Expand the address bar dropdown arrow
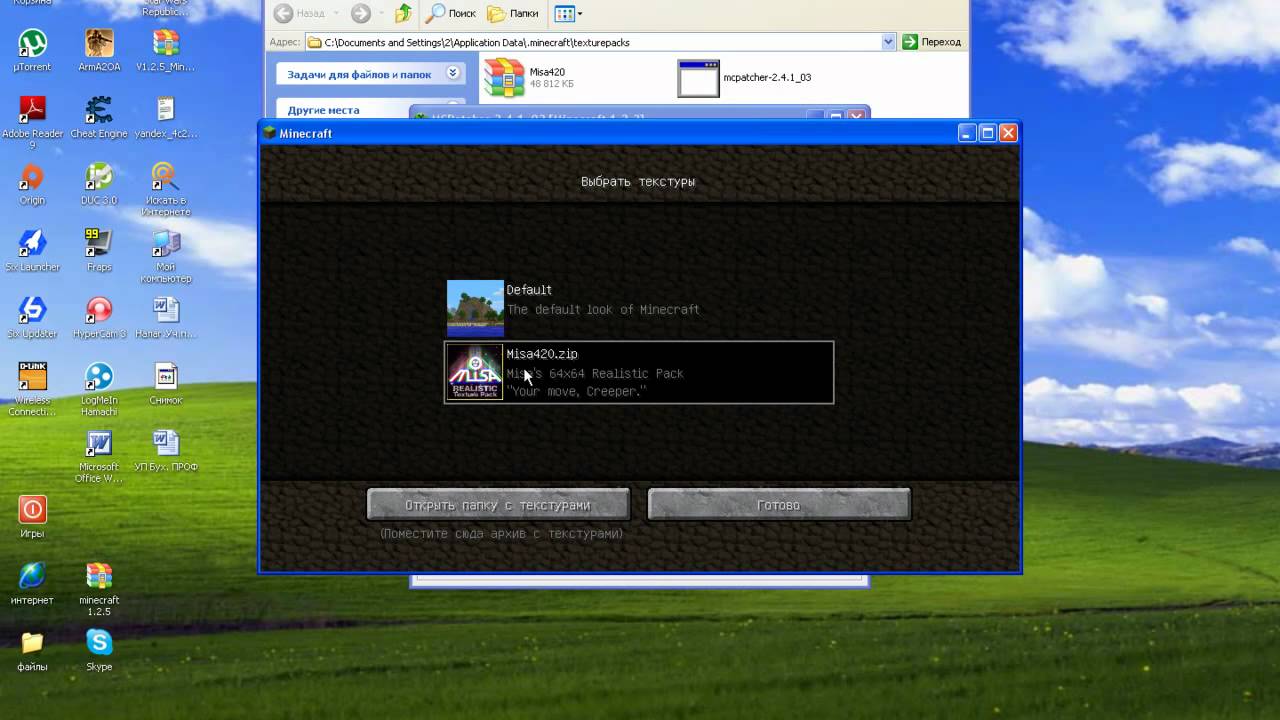The height and width of the screenshot is (720, 1280). click(x=888, y=42)
